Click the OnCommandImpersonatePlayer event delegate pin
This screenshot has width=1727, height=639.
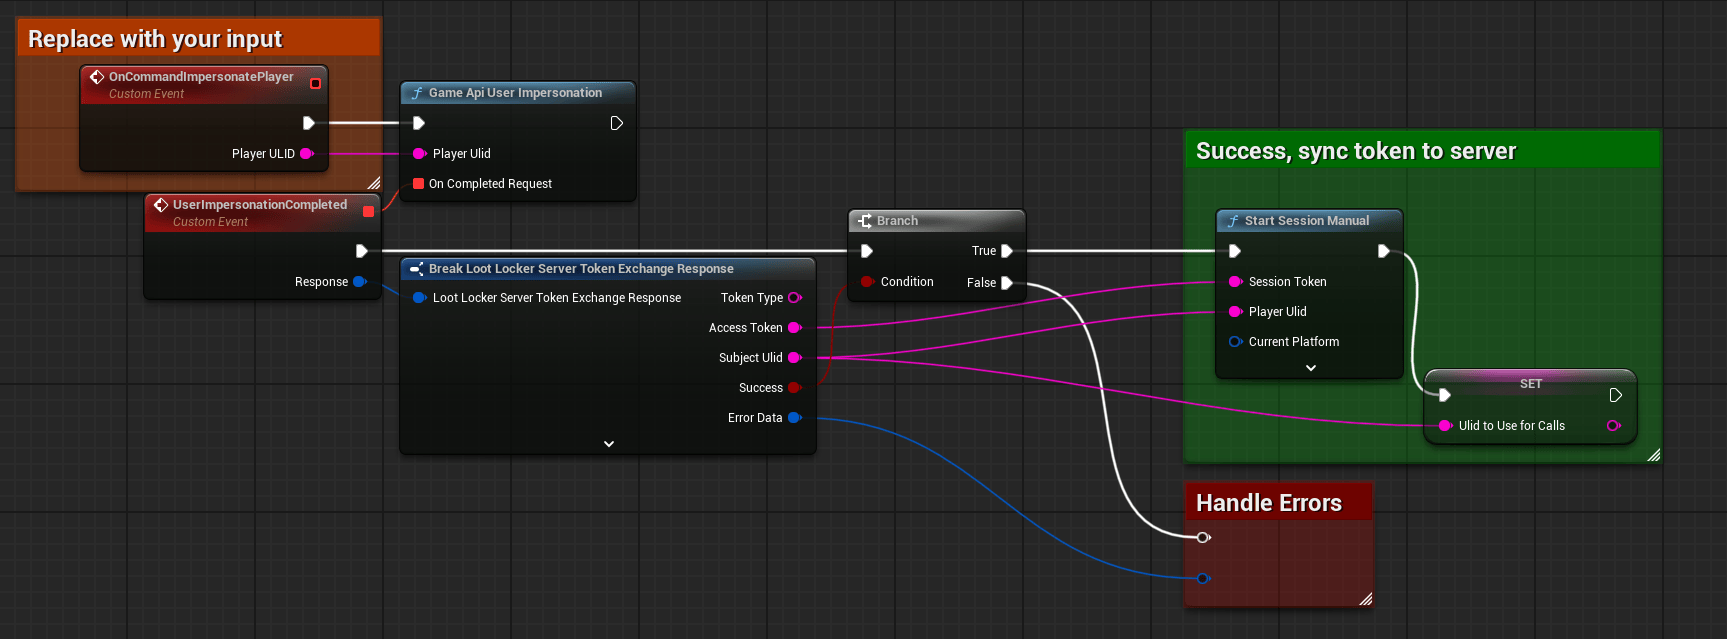315,84
